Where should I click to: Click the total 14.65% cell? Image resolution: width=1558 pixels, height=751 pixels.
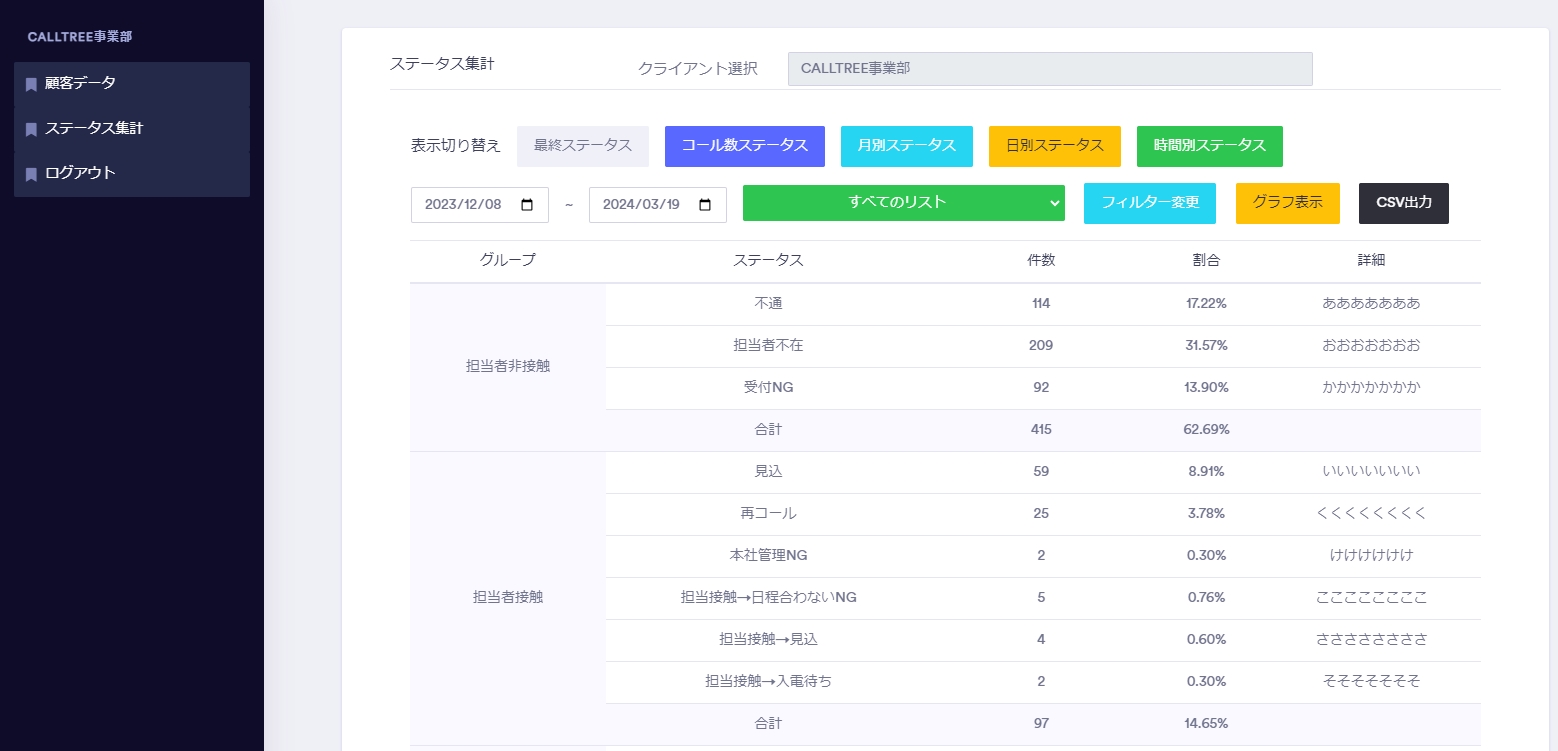click(x=1207, y=724)
